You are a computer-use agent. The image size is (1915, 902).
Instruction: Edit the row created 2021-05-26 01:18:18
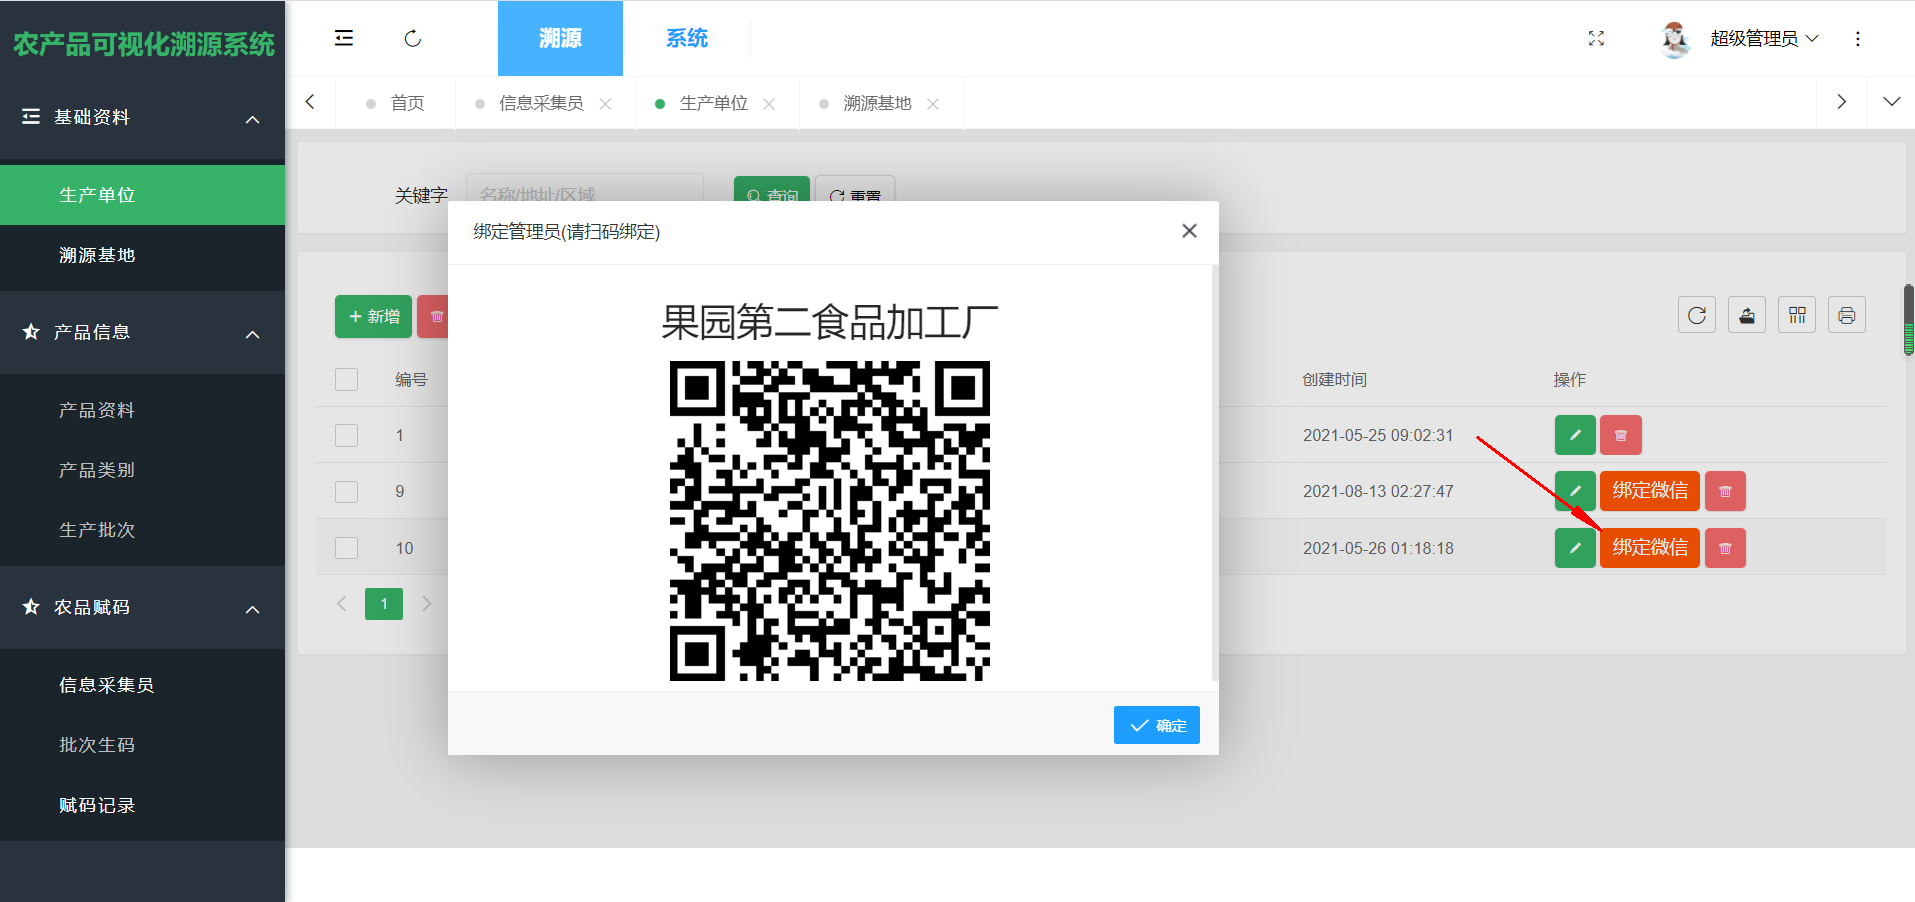[x=1575, y=548]
